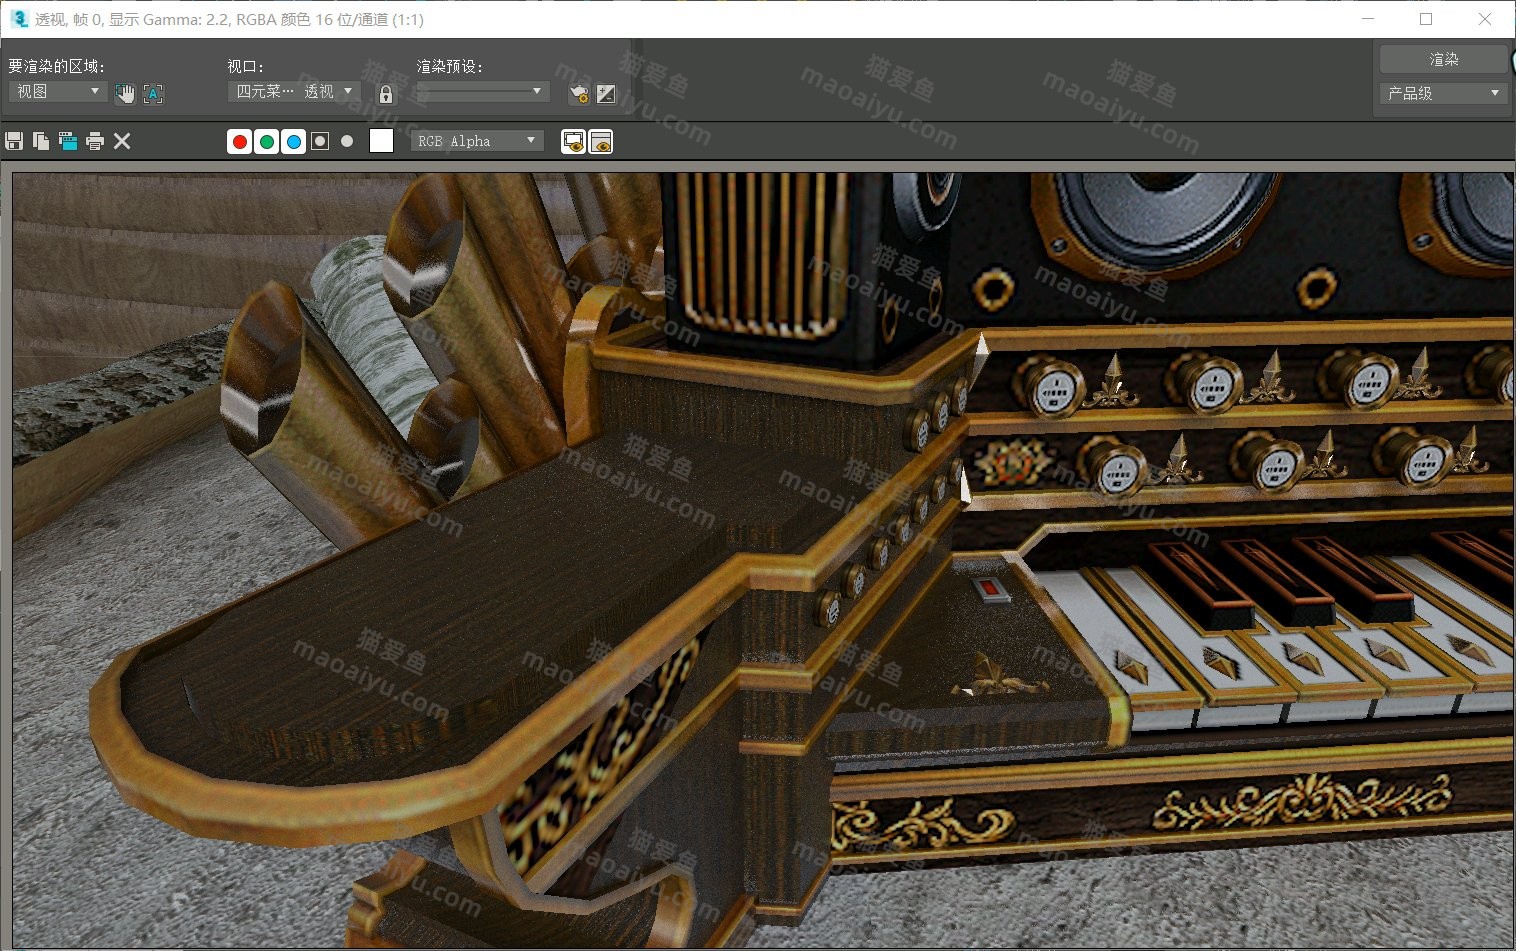Click the Clone Rendered Frame Window icon
1516x951 pixels.
tap(68, 141)
